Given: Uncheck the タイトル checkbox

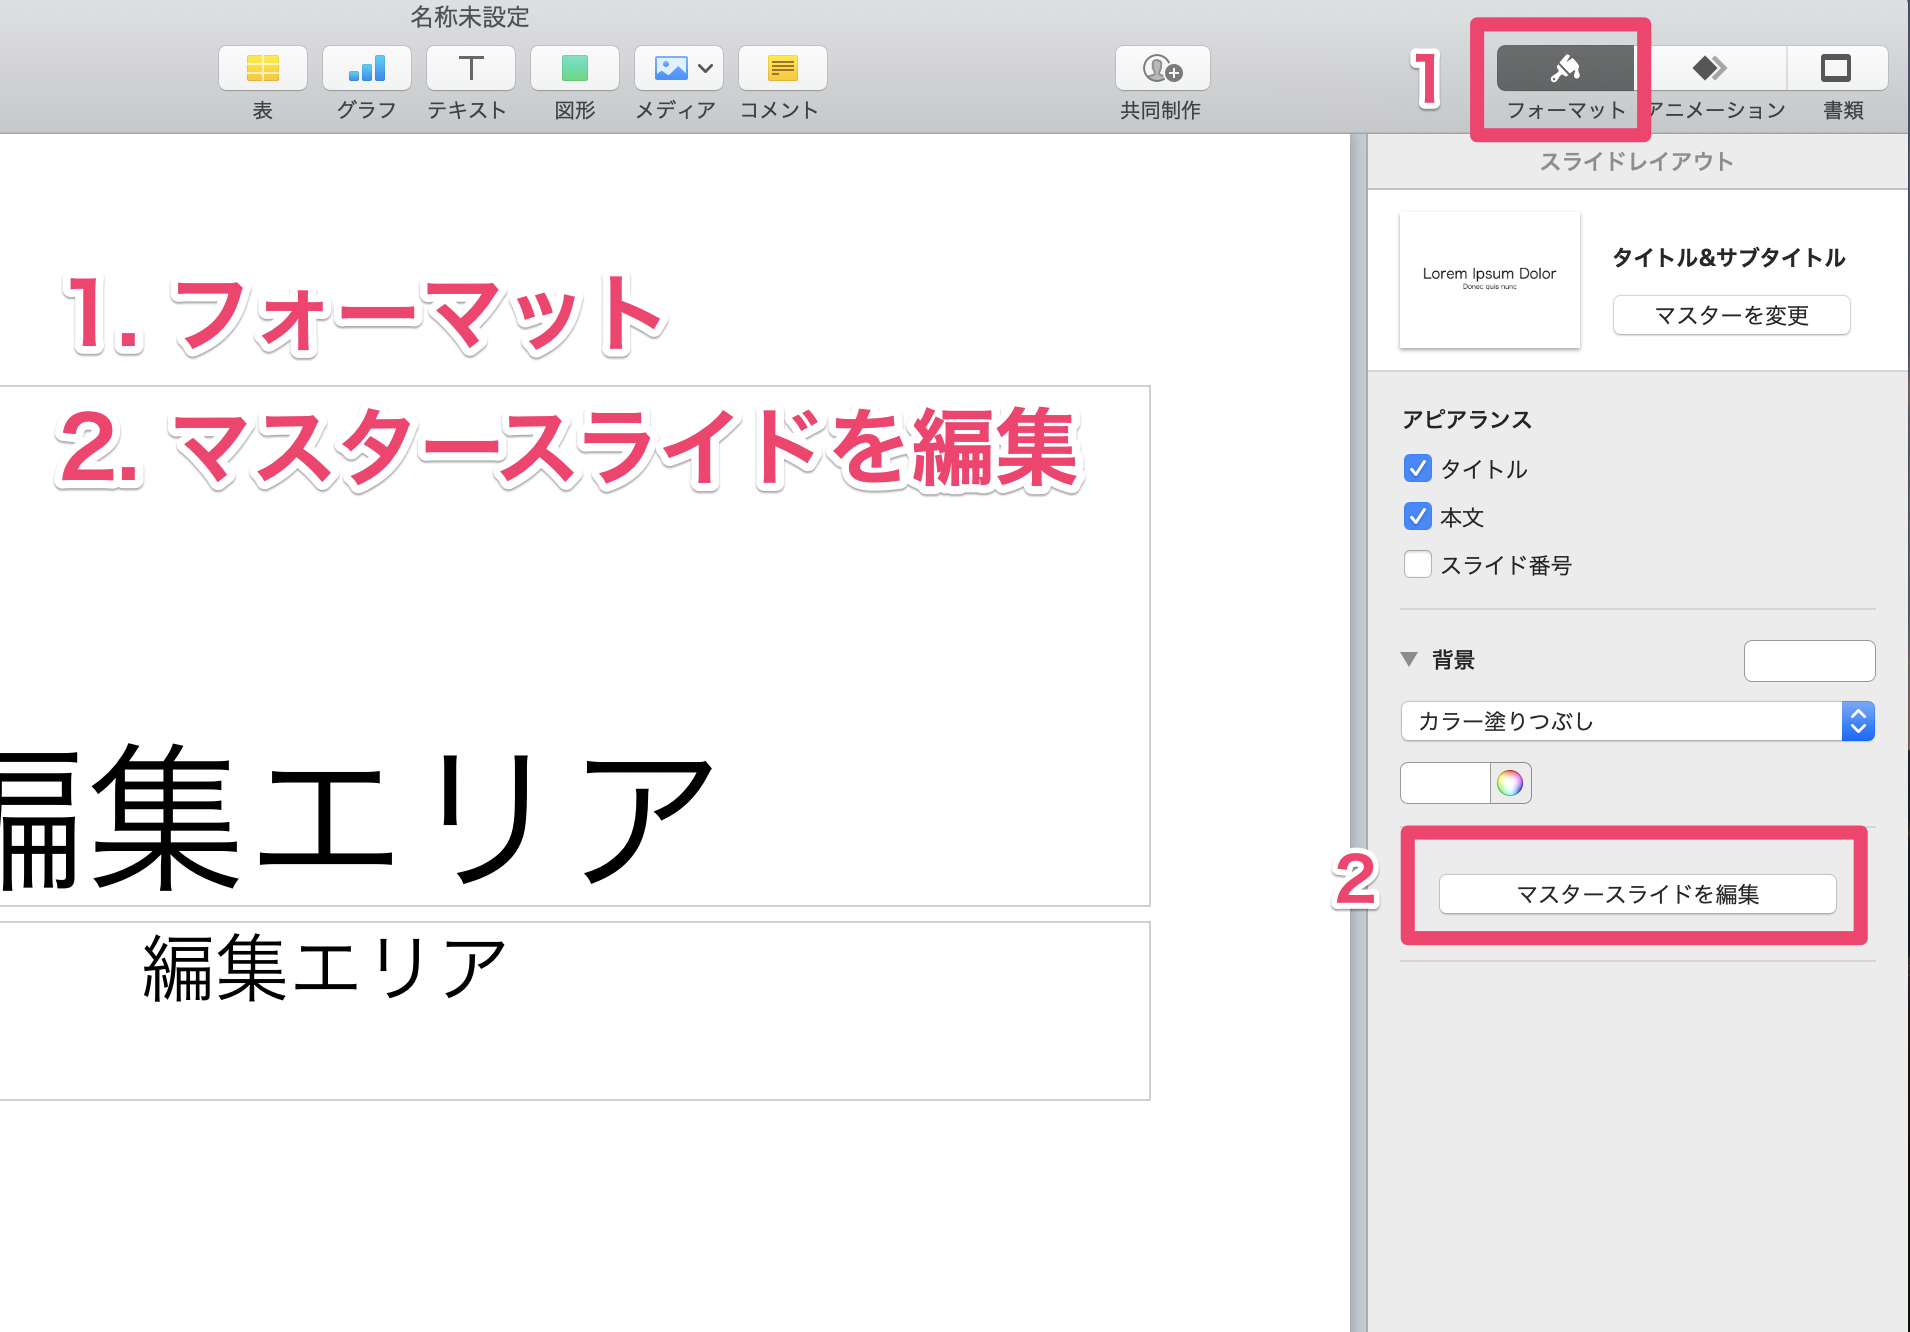Looking at the screenshot, I should [x=1417, y=468].
